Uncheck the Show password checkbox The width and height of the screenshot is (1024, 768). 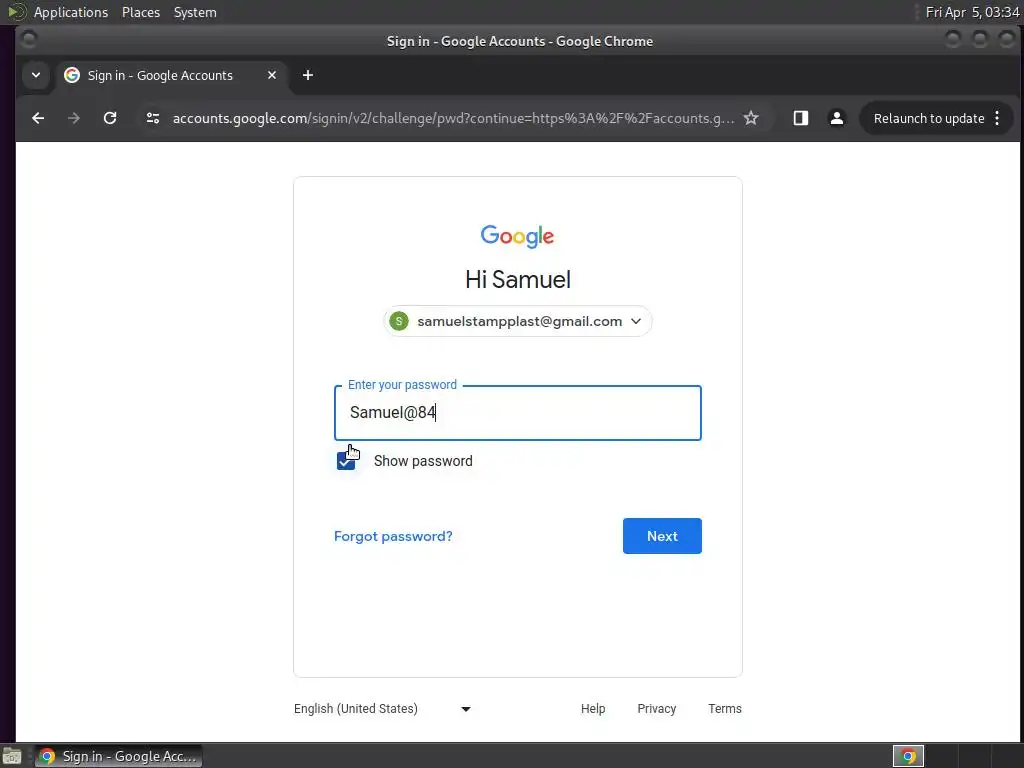[345, 461]
